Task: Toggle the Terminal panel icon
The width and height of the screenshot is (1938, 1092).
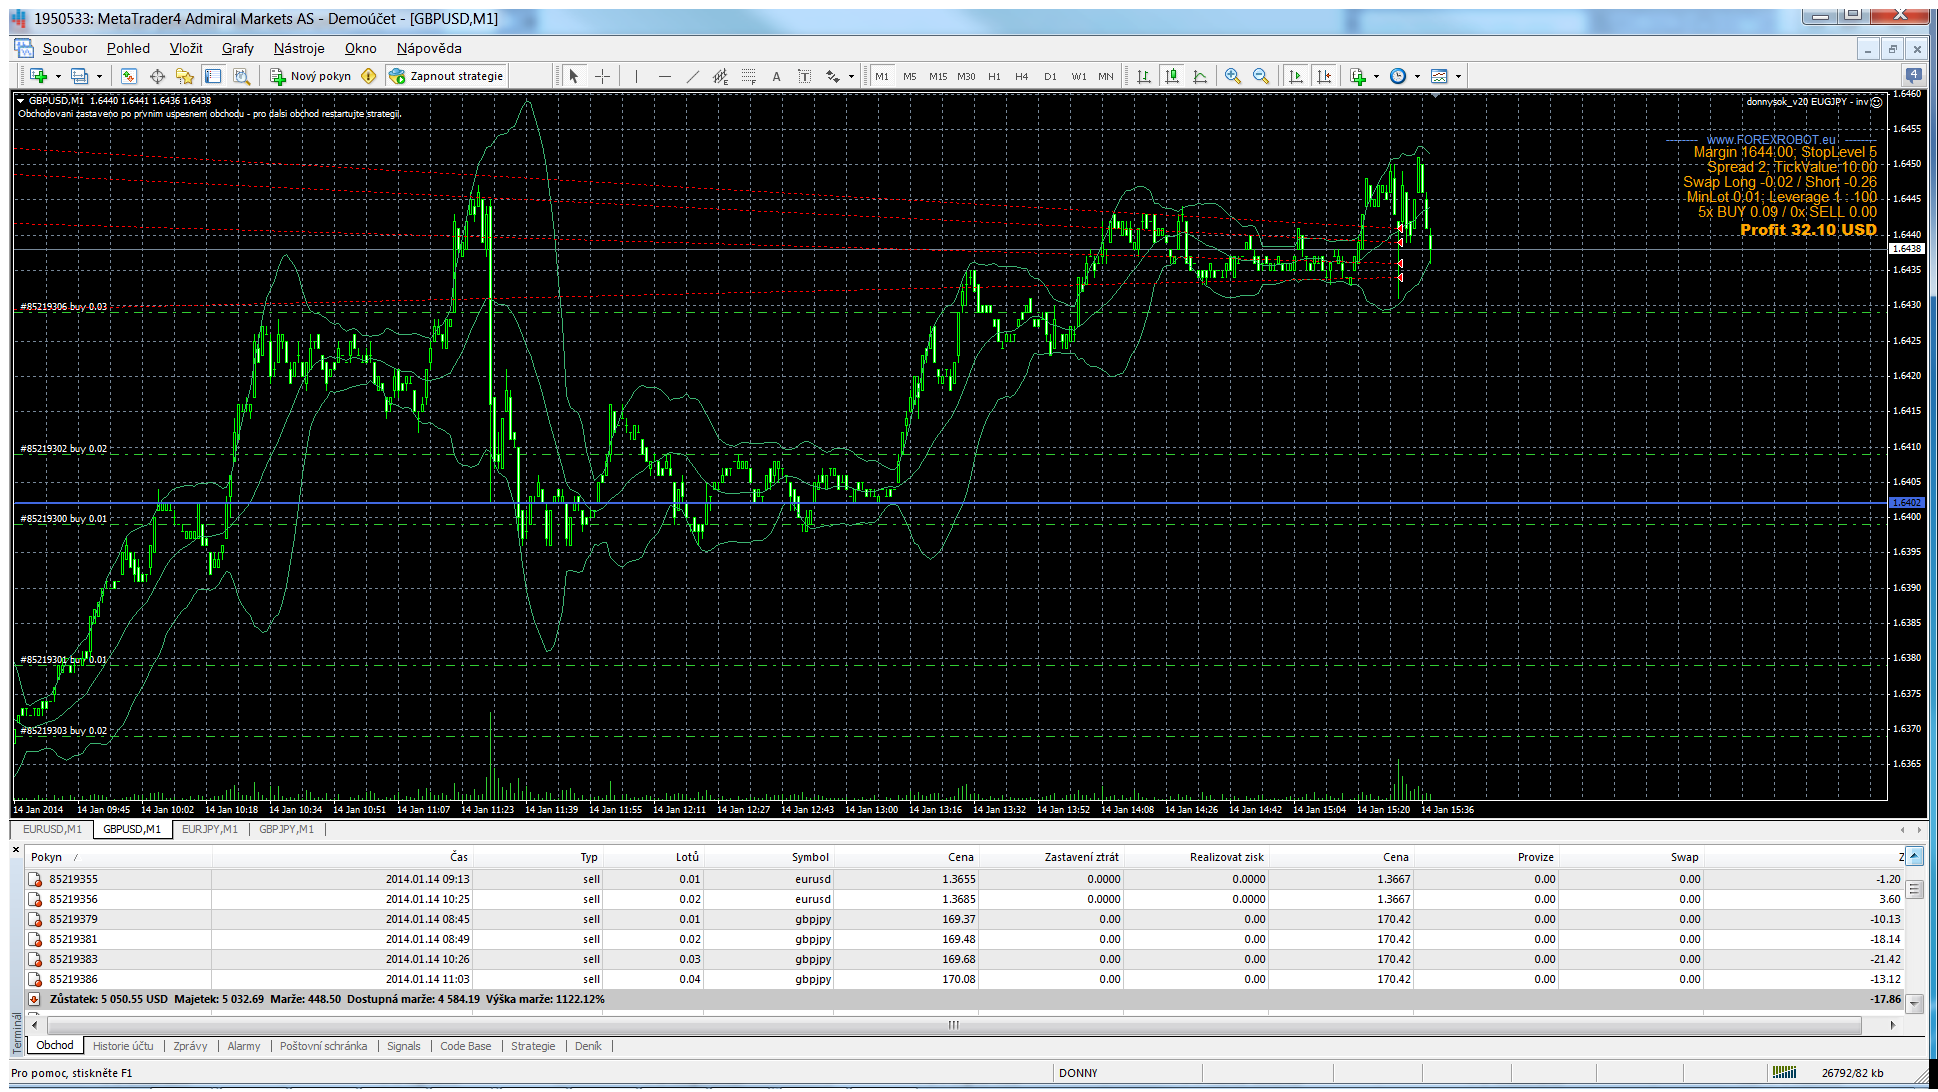Action: 213,76
